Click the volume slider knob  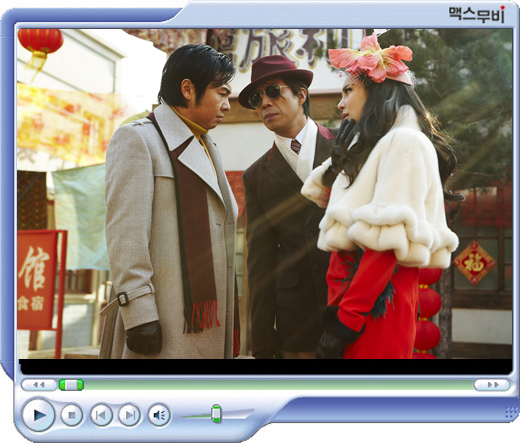click(x=216, y=414)
